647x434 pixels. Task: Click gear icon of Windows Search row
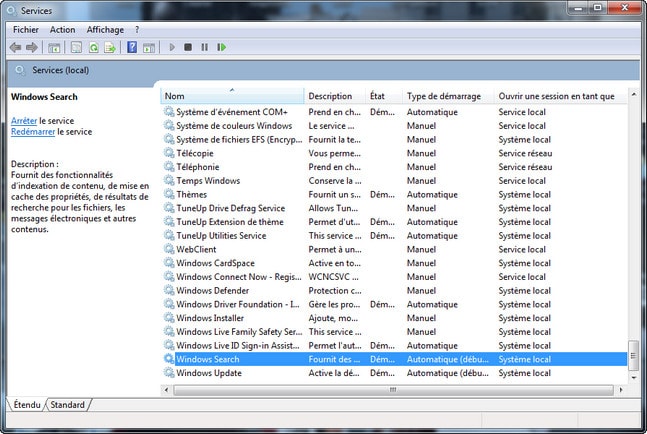click(169, 359)
